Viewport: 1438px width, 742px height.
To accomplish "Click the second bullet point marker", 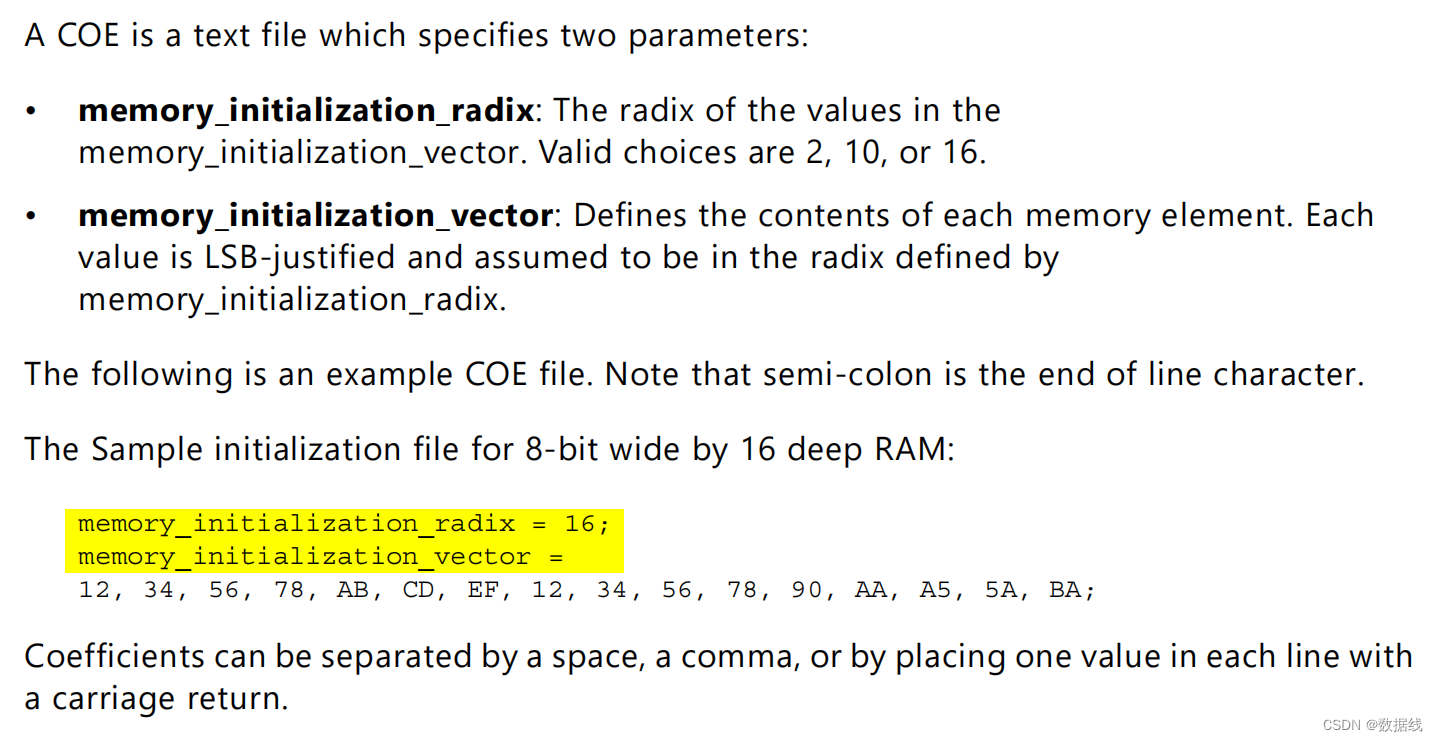I will (x=32, y=216).
